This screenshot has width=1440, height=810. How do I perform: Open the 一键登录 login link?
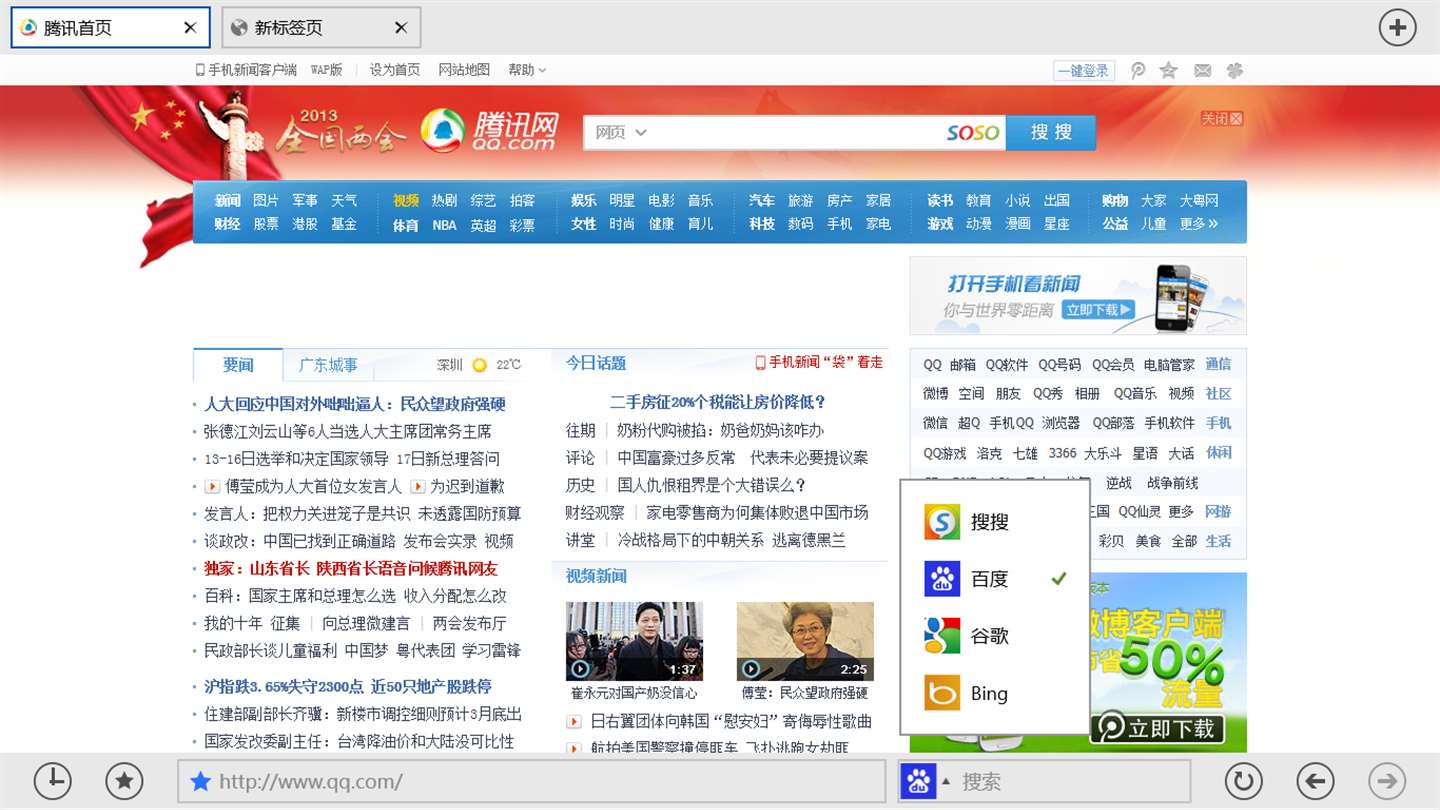(x=1084, y=70)
